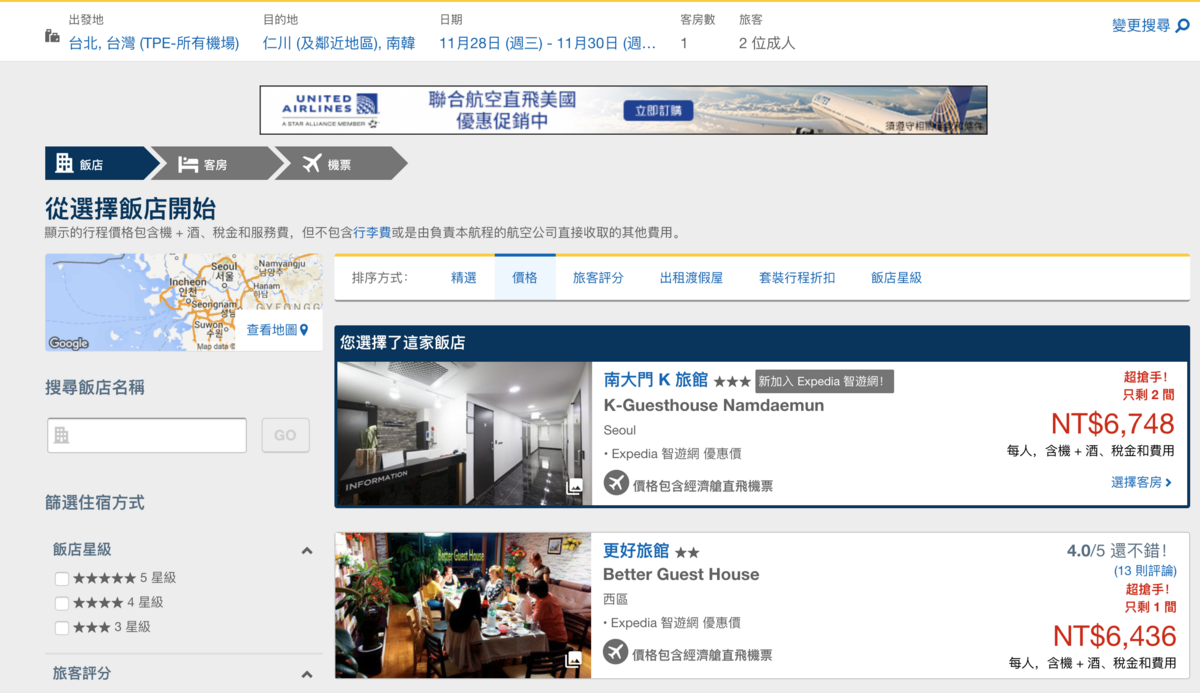Click the United Airlines logo in the banner
Screen dimensions: 1200x693
[330, 110]
